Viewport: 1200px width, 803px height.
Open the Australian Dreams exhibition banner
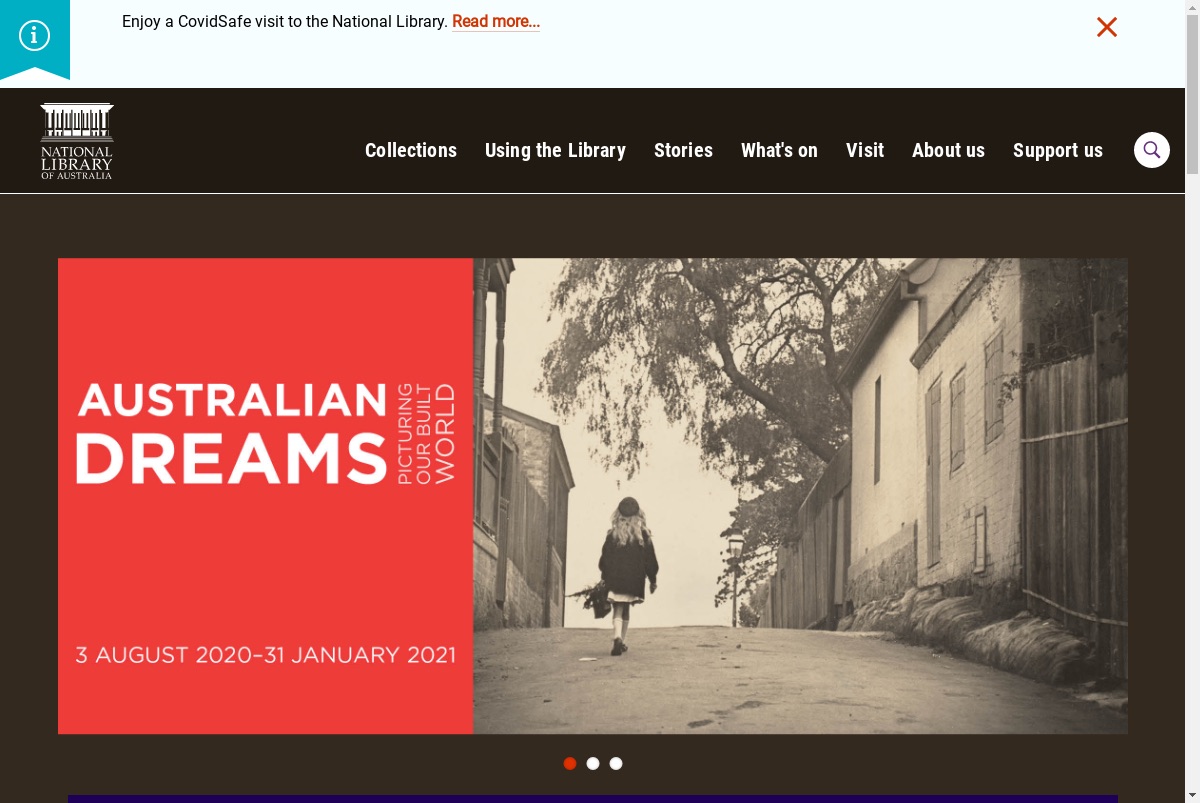593,496
